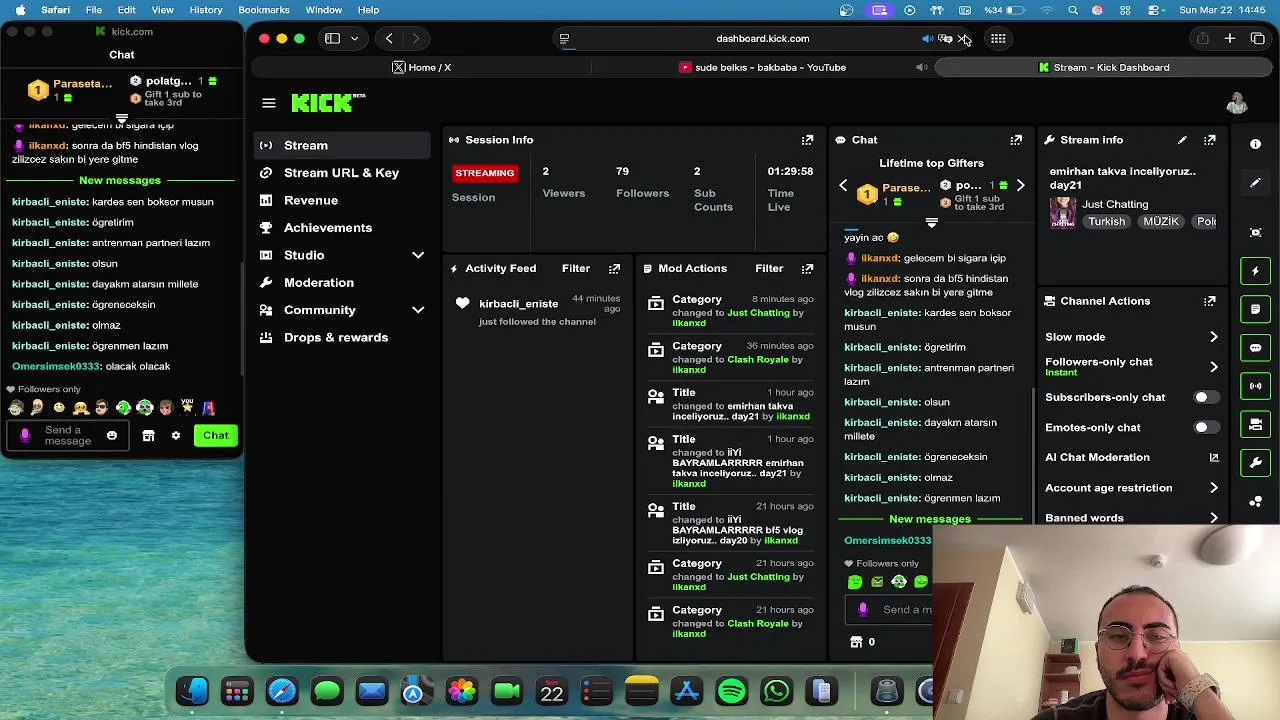Switch to the Home / X tab
1280x720 pixels.
tap(421, 68)
